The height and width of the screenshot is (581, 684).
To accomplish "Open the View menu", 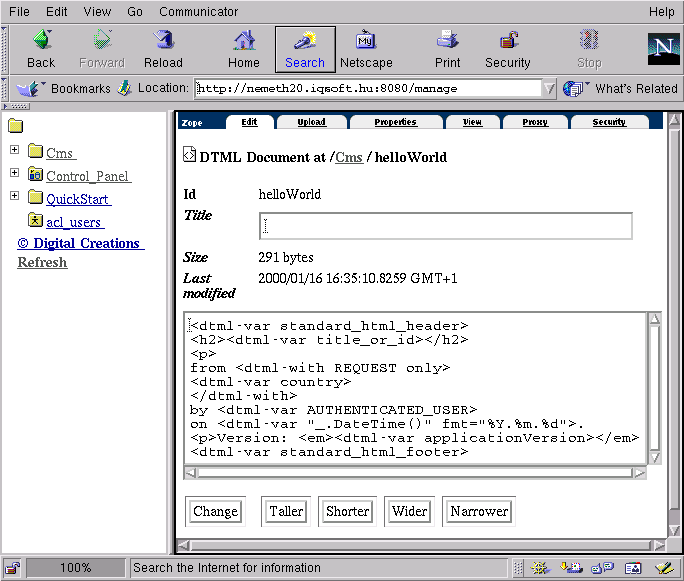I will click(97, 12).
